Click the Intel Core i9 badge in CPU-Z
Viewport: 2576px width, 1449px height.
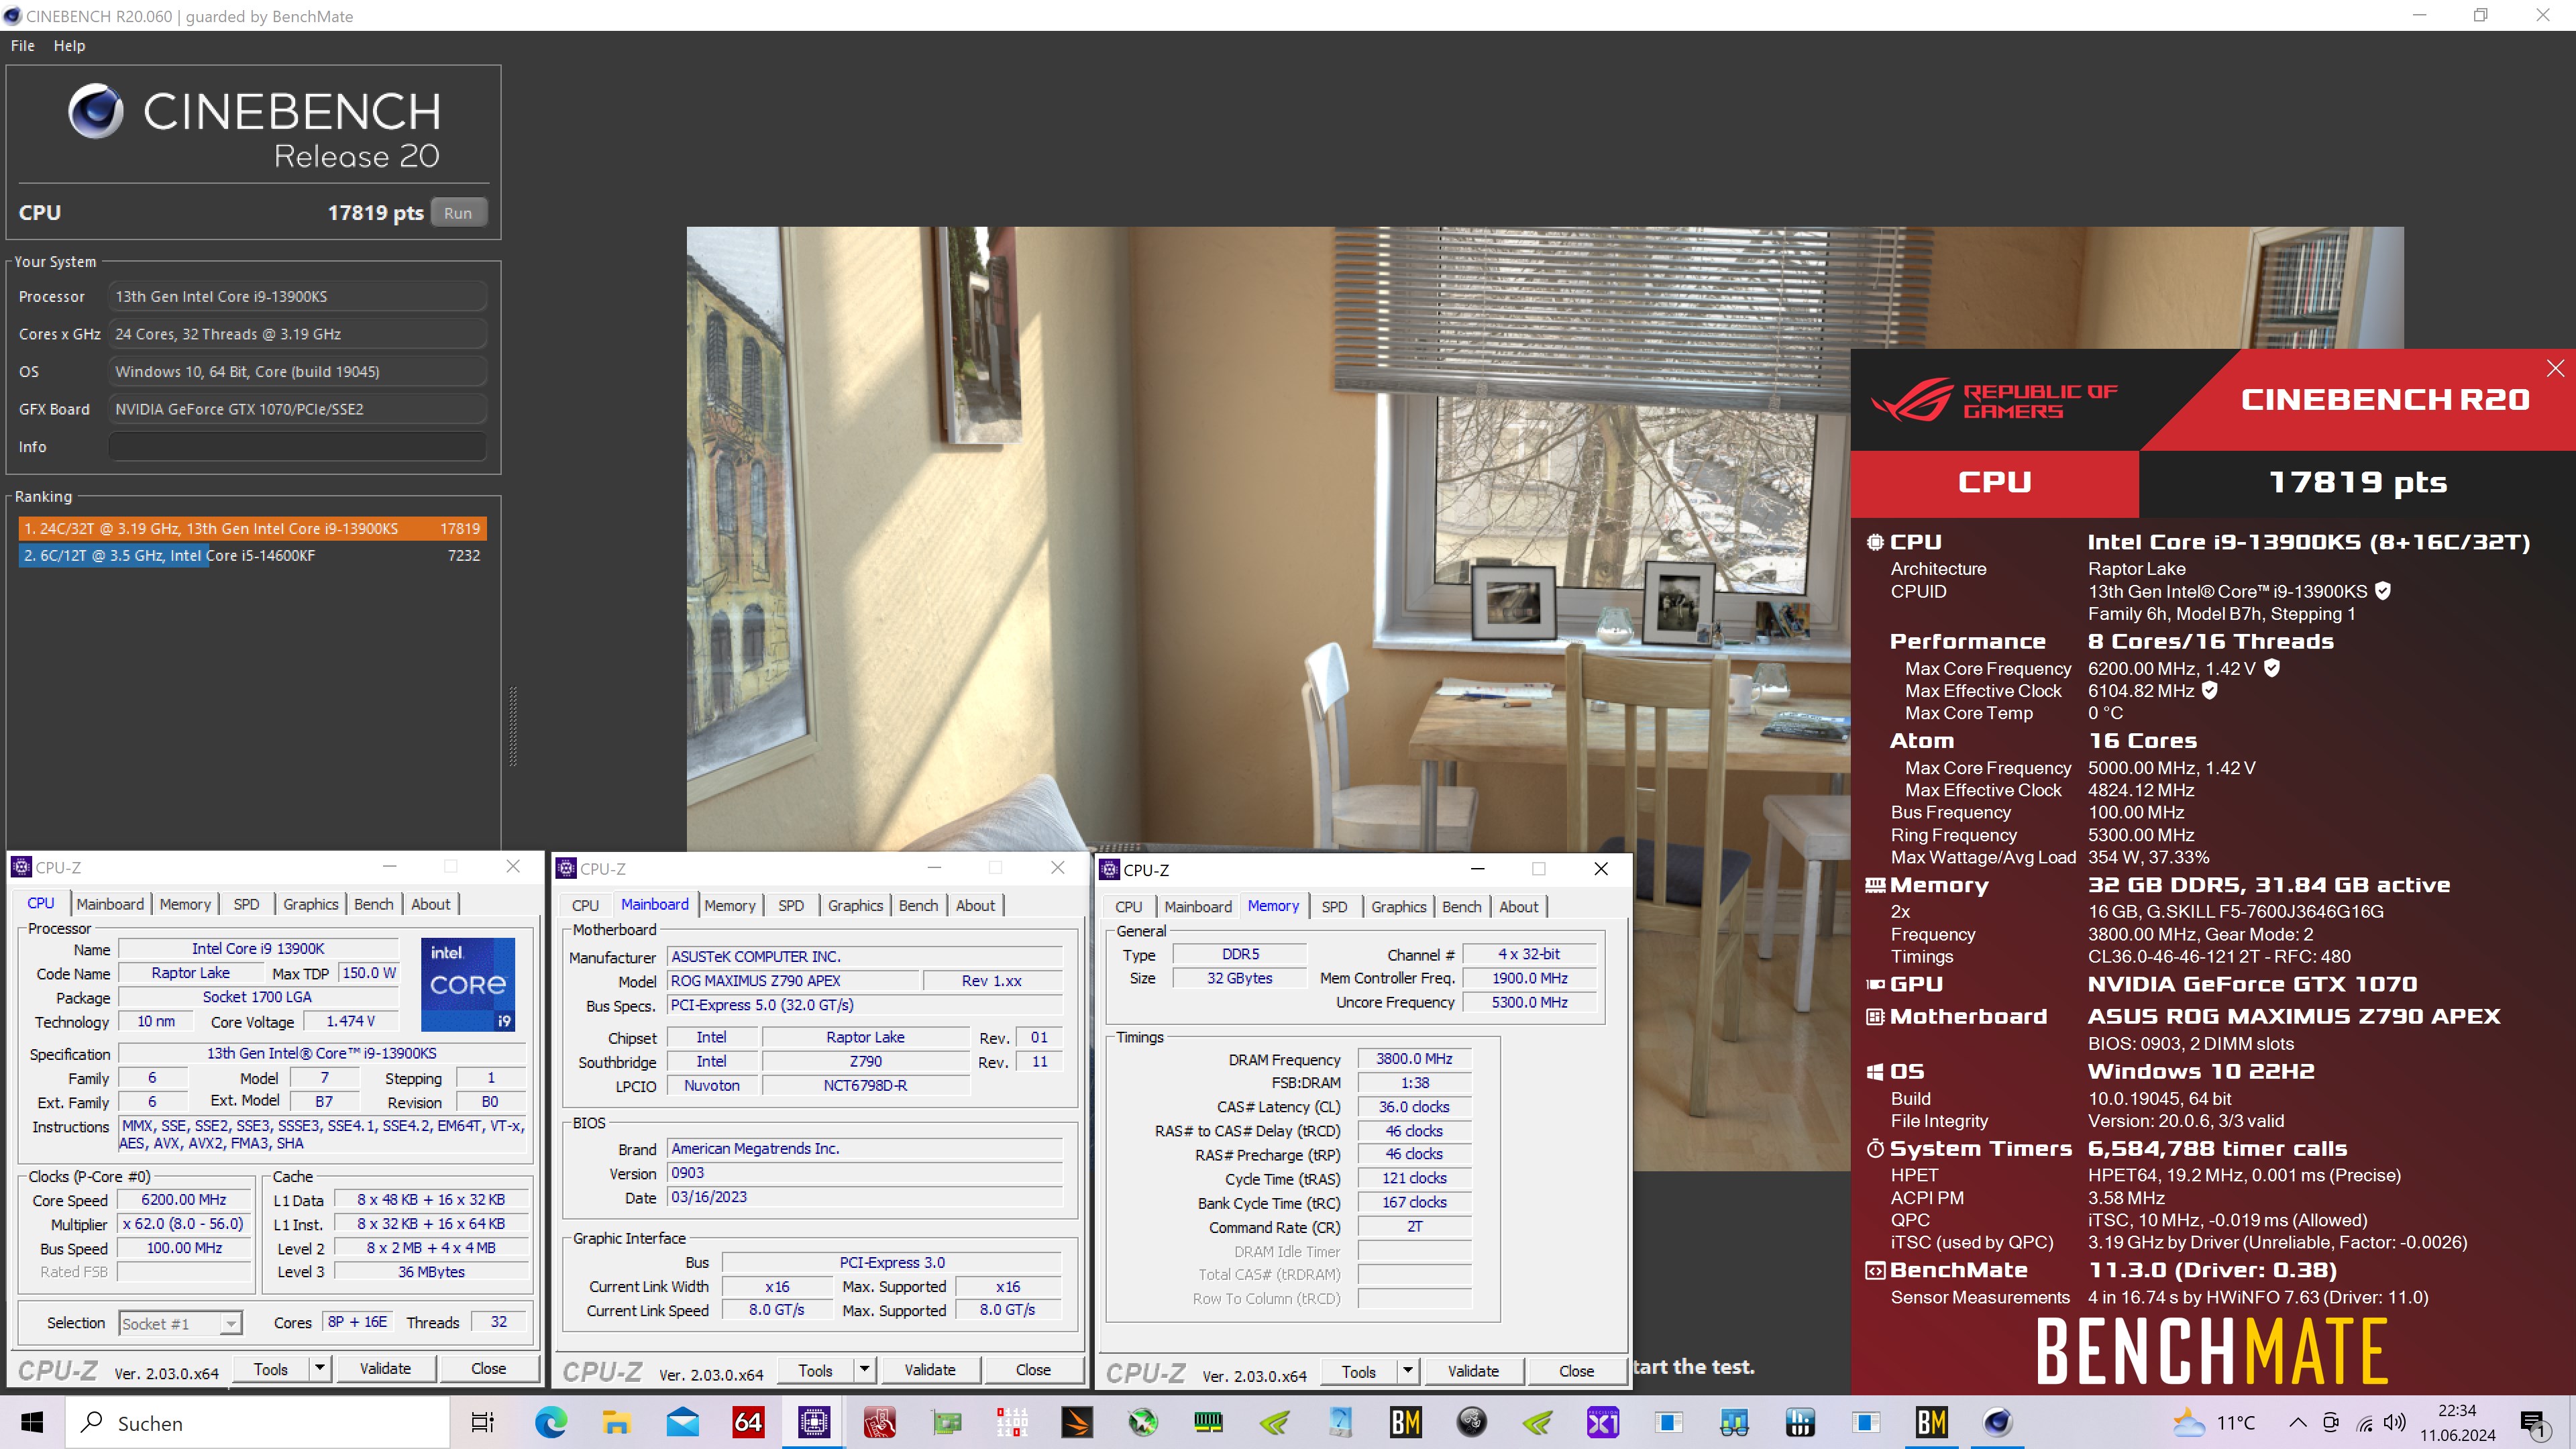[x=468, y=984]
